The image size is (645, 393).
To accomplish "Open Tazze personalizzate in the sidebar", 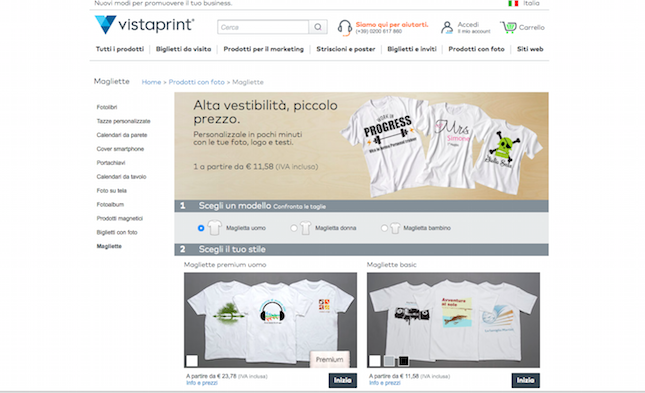I will coord(123,121).
